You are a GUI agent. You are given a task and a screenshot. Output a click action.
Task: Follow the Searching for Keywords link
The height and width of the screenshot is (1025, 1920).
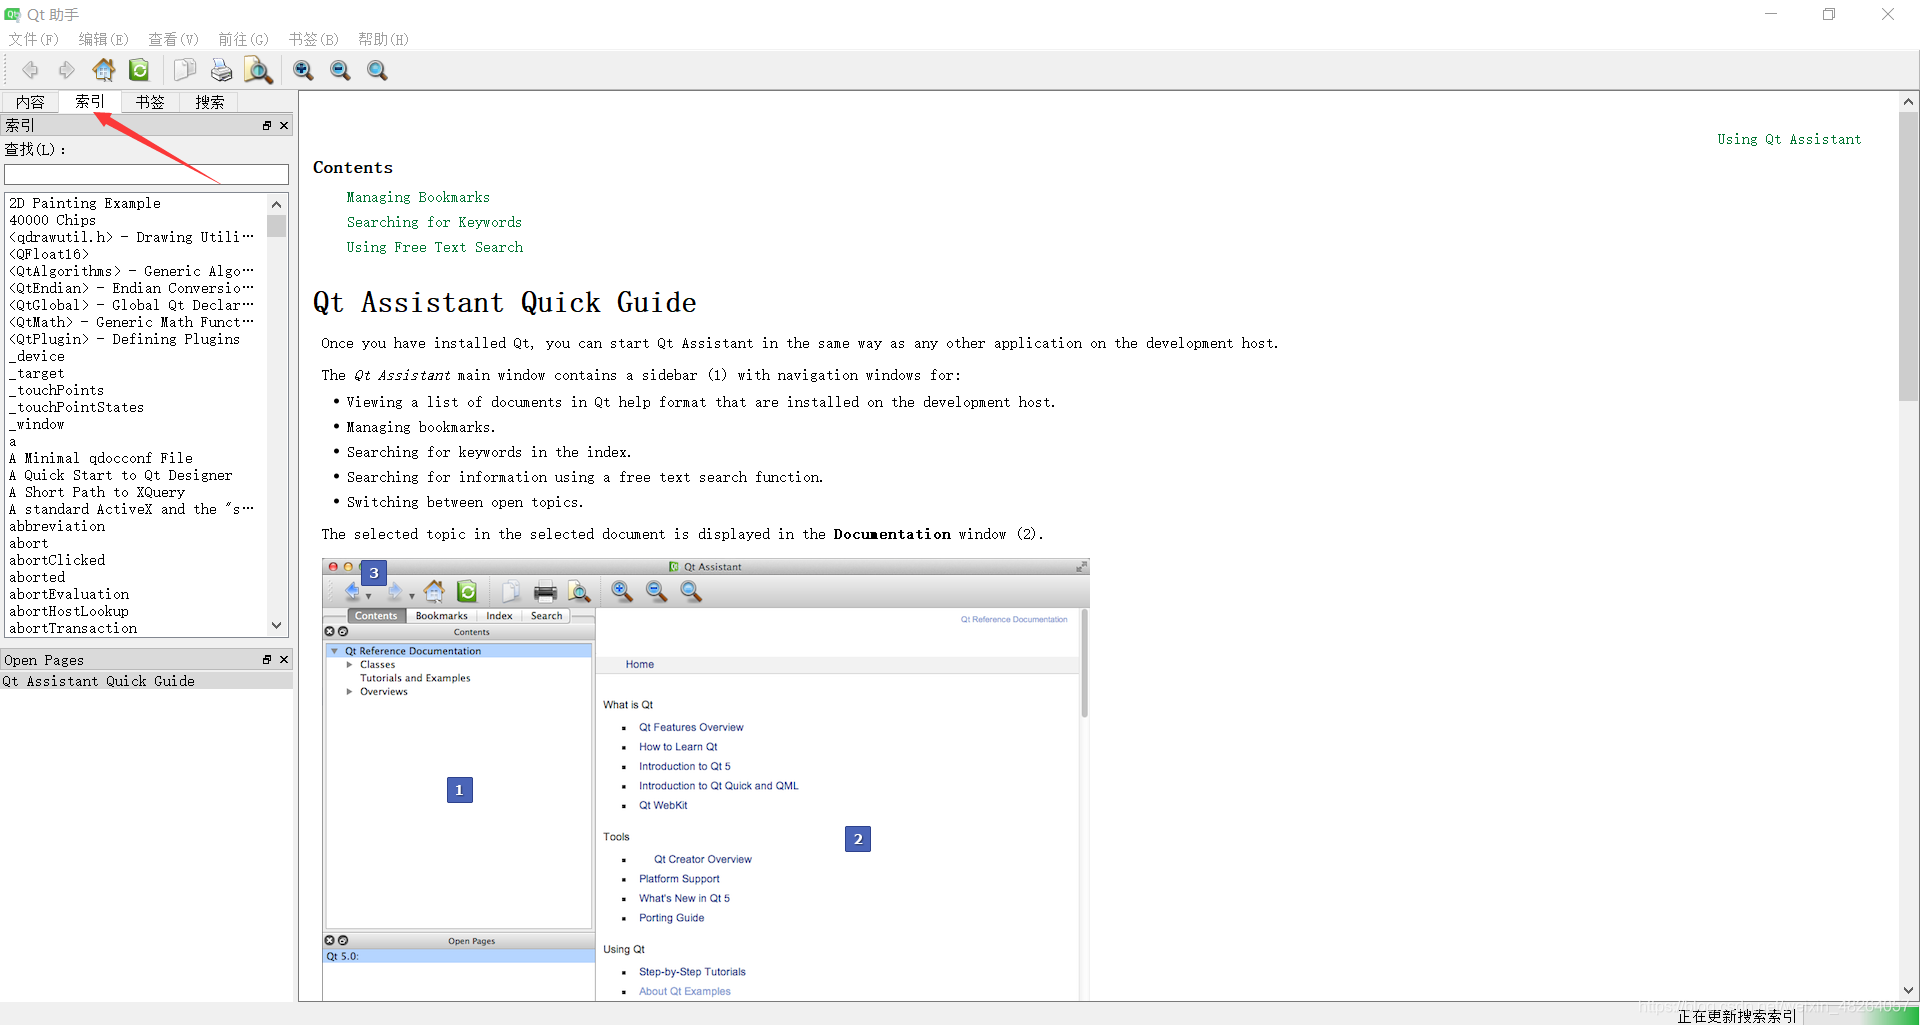tap(434, 222)
